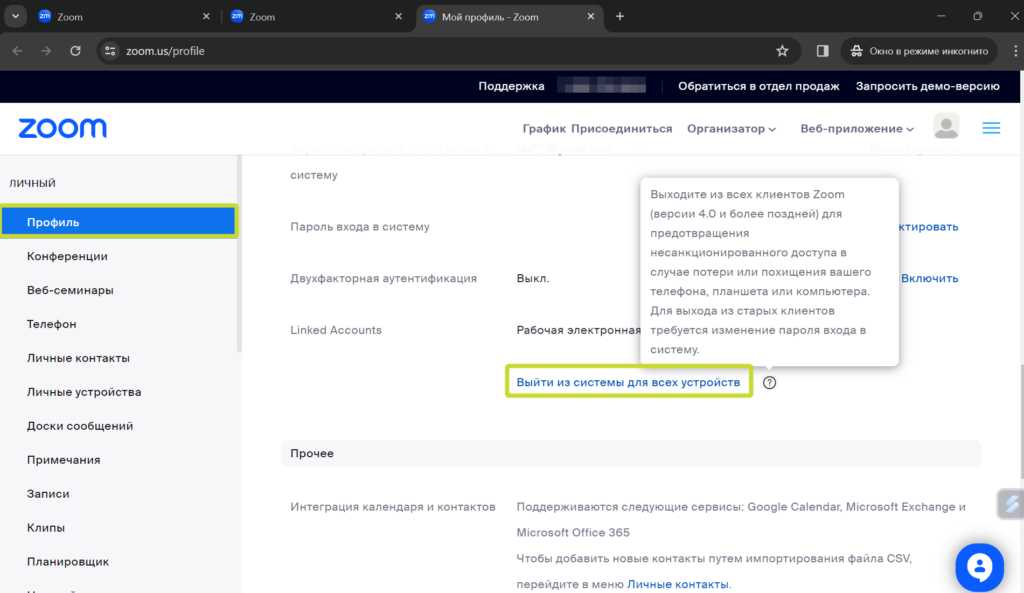Click the Прочее section header

coord(631,453)
